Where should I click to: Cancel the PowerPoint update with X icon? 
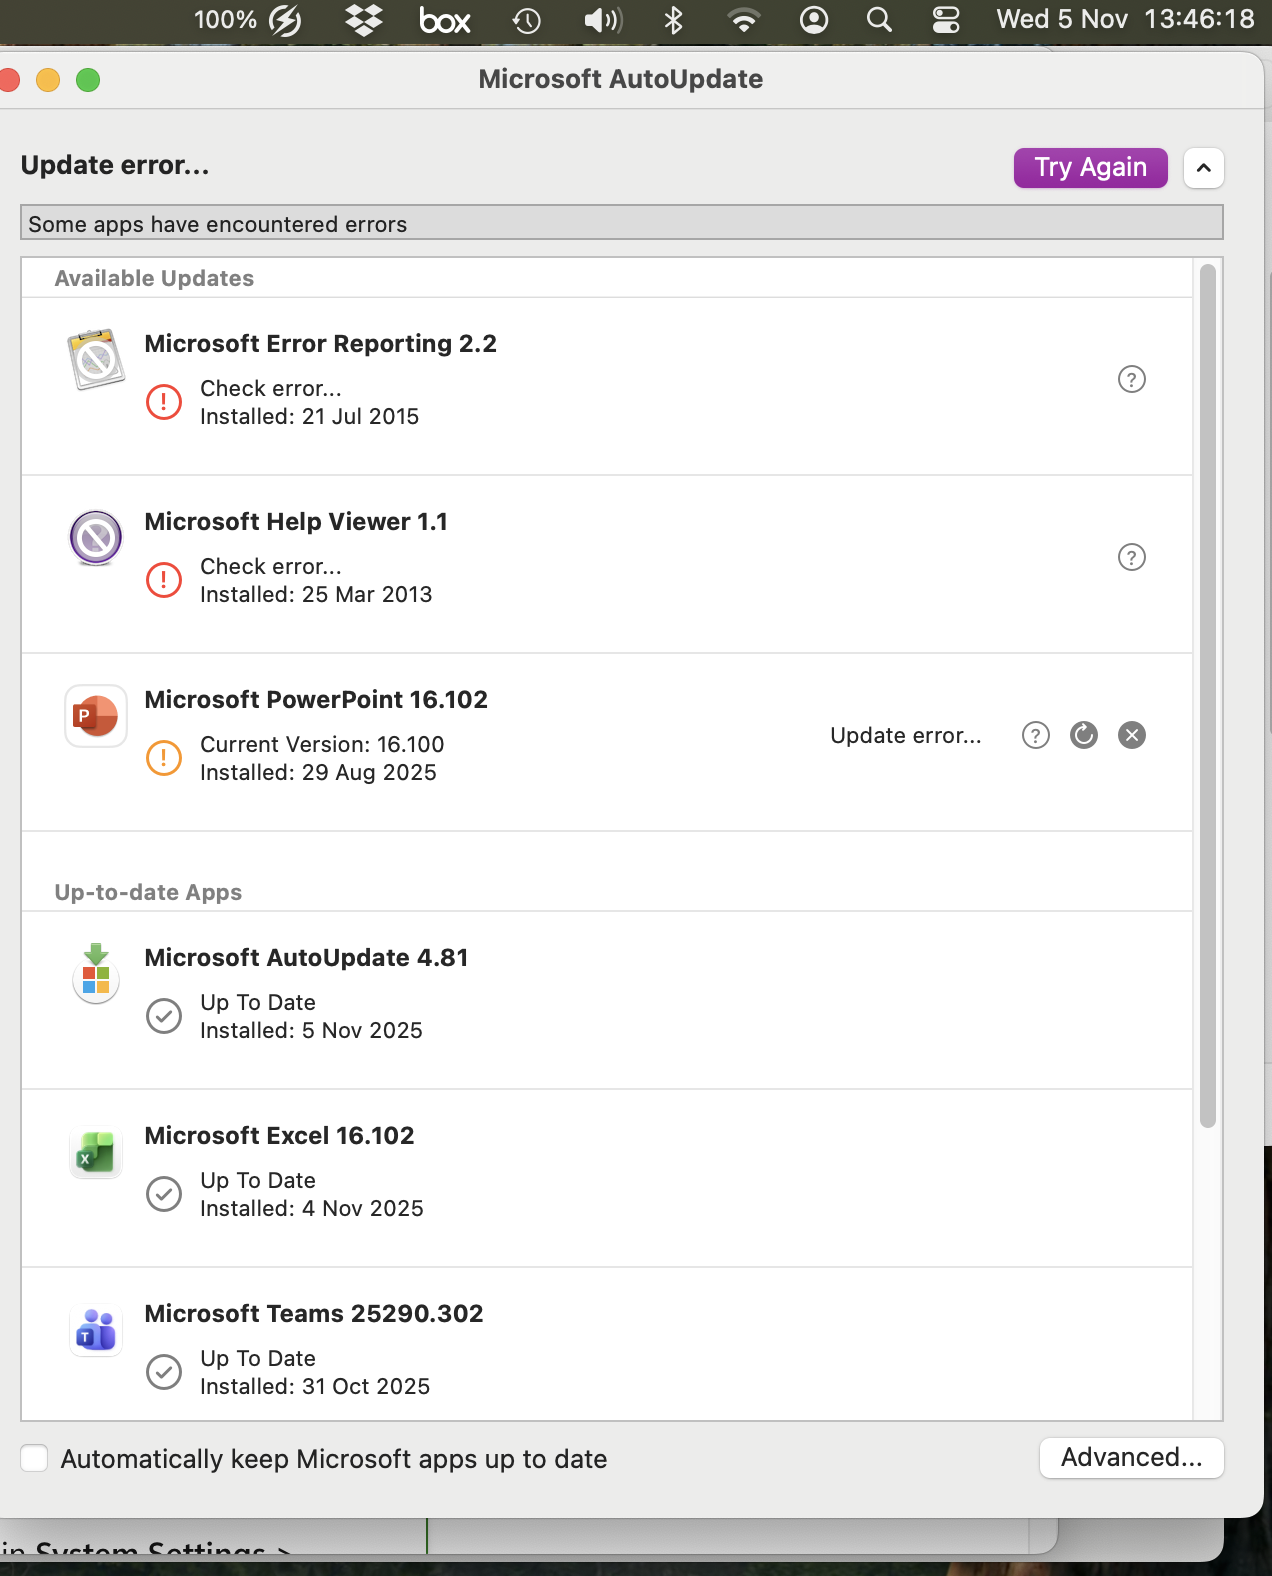pos(1132,735)
